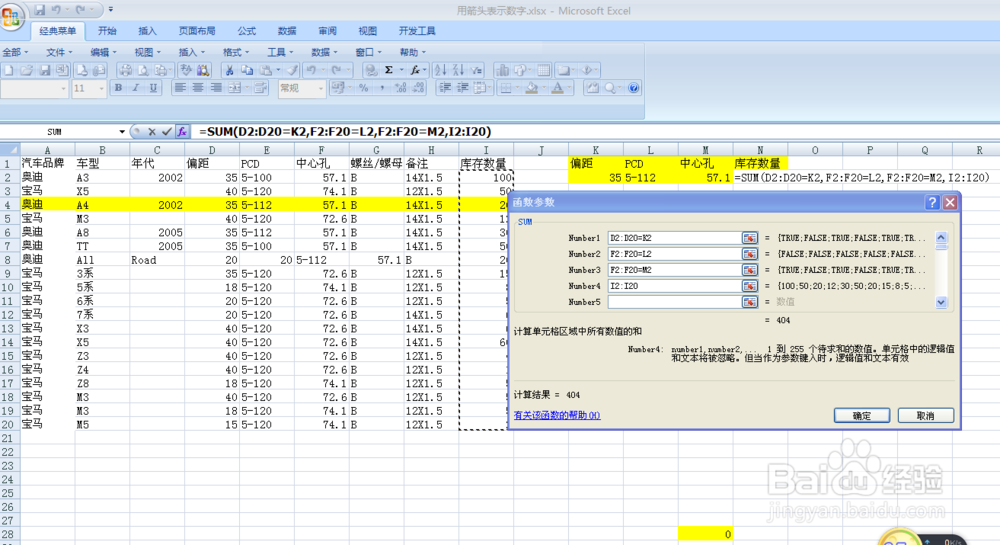Toggle Comma Style number format
The width and height of the screenshot is (1000, 545).
382,88
